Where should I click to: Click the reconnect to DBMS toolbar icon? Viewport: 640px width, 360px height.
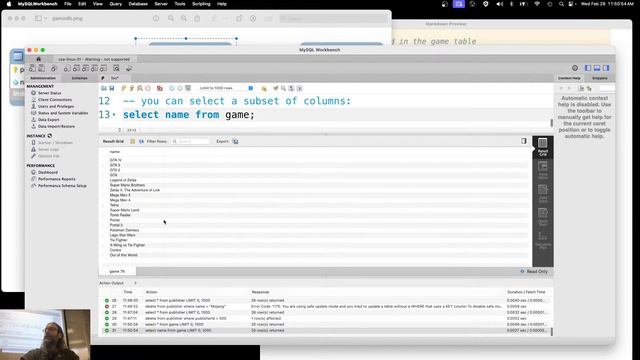129,69
